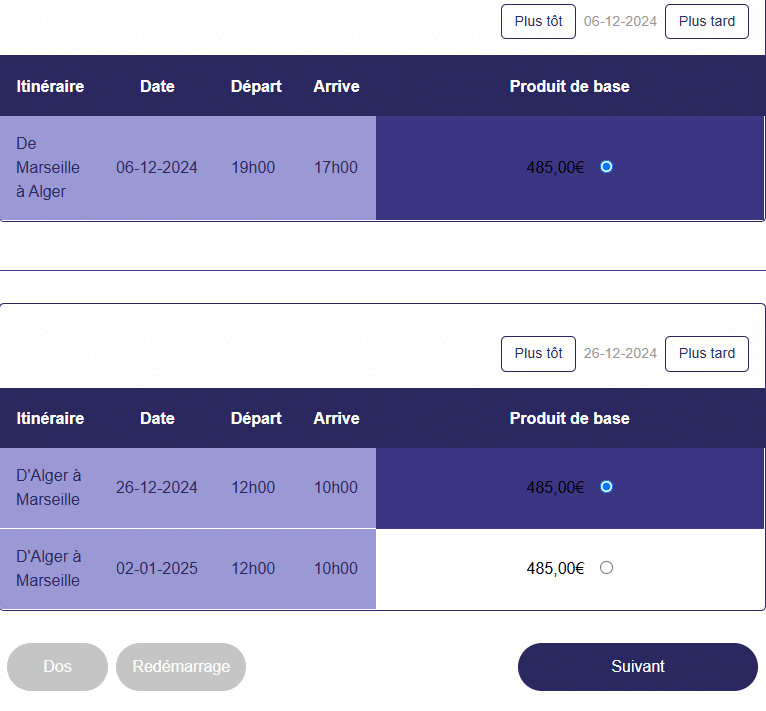The image size is (766, 711).
Task: Click Plus tôt beside 26-12-2024
Action: tap(538, 354)
